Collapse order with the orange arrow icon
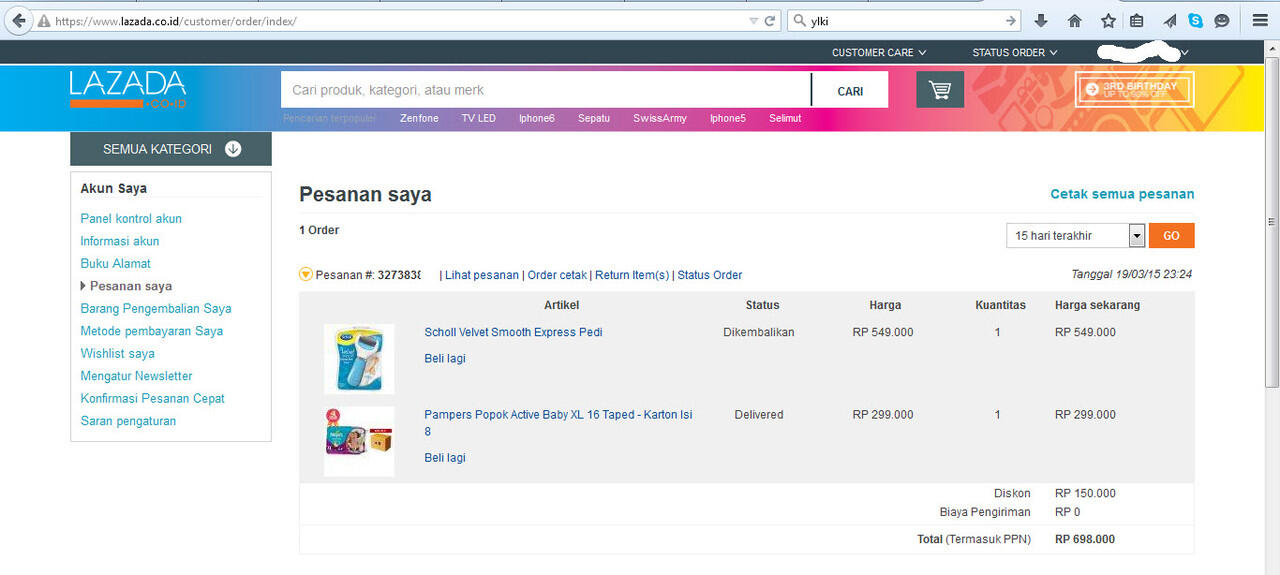1280x575 pixels. point(306,275)
